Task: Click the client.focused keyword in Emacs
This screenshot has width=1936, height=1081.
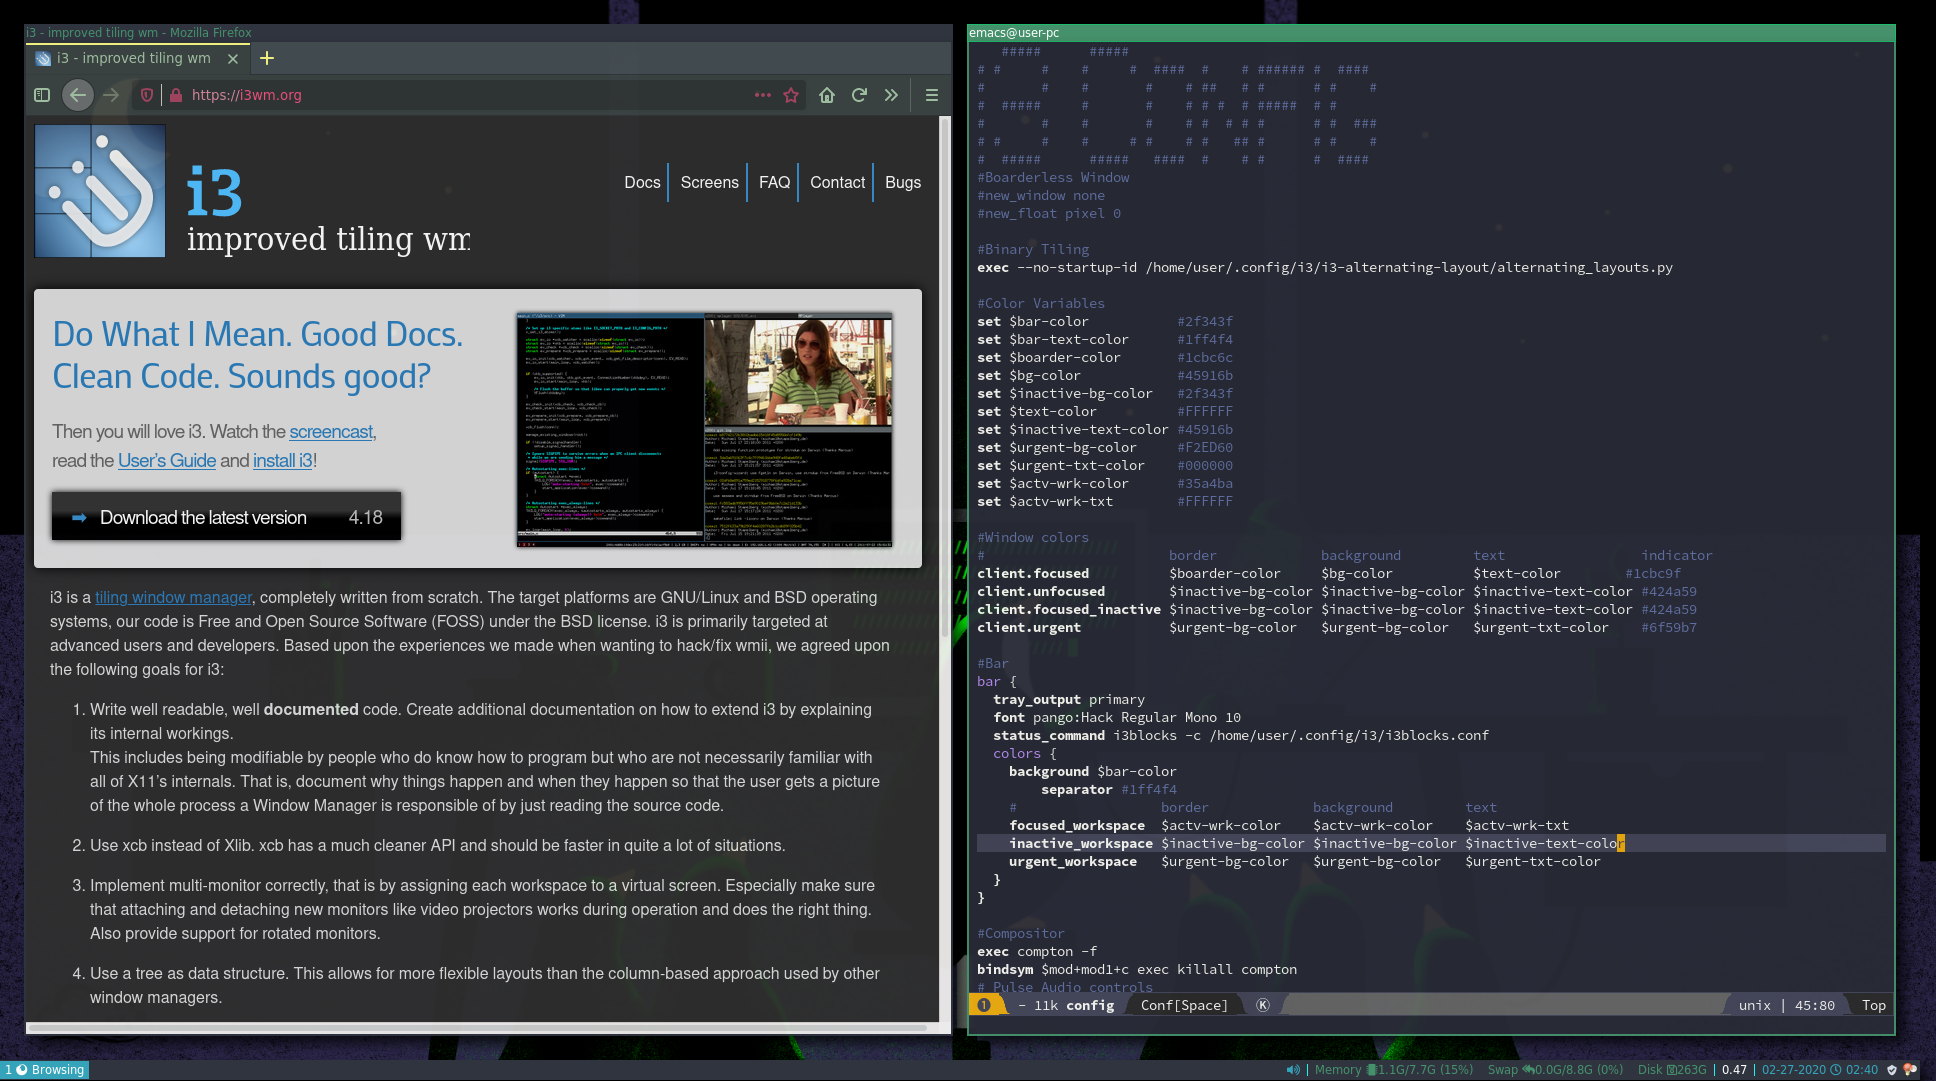Action: tap(1033, 573)
